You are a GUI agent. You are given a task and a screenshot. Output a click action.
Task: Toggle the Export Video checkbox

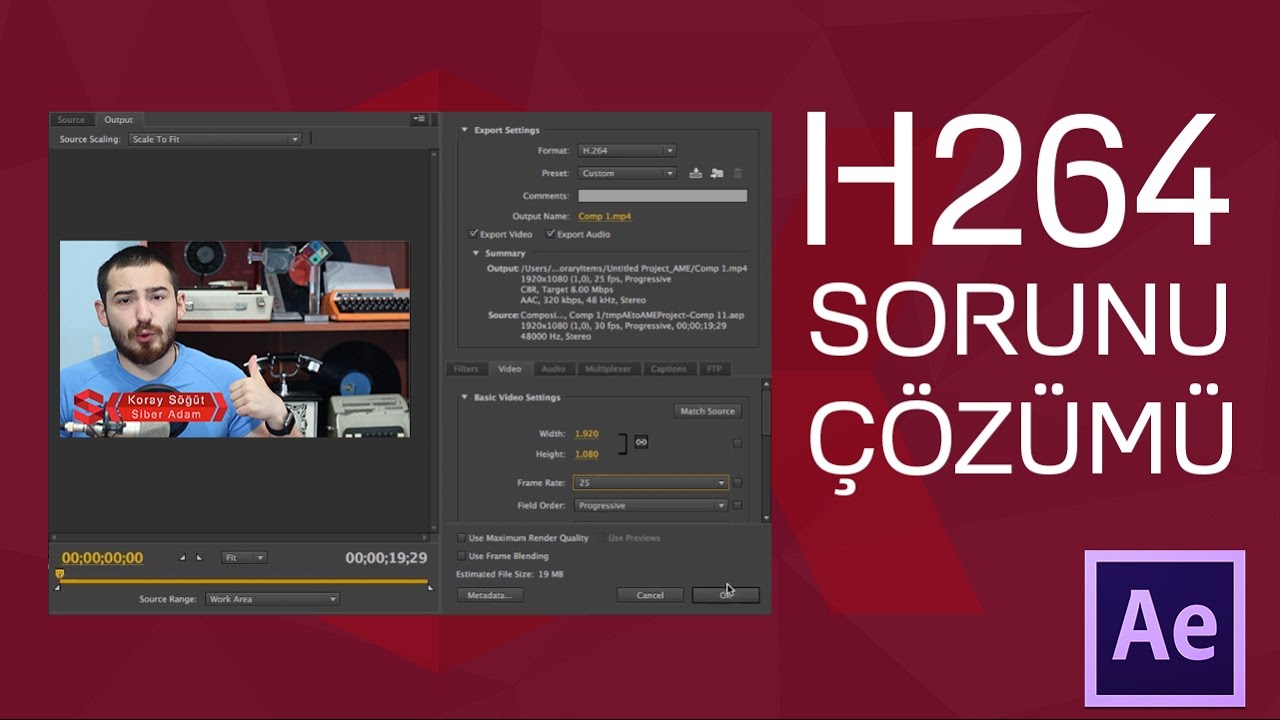click(473, 234)
